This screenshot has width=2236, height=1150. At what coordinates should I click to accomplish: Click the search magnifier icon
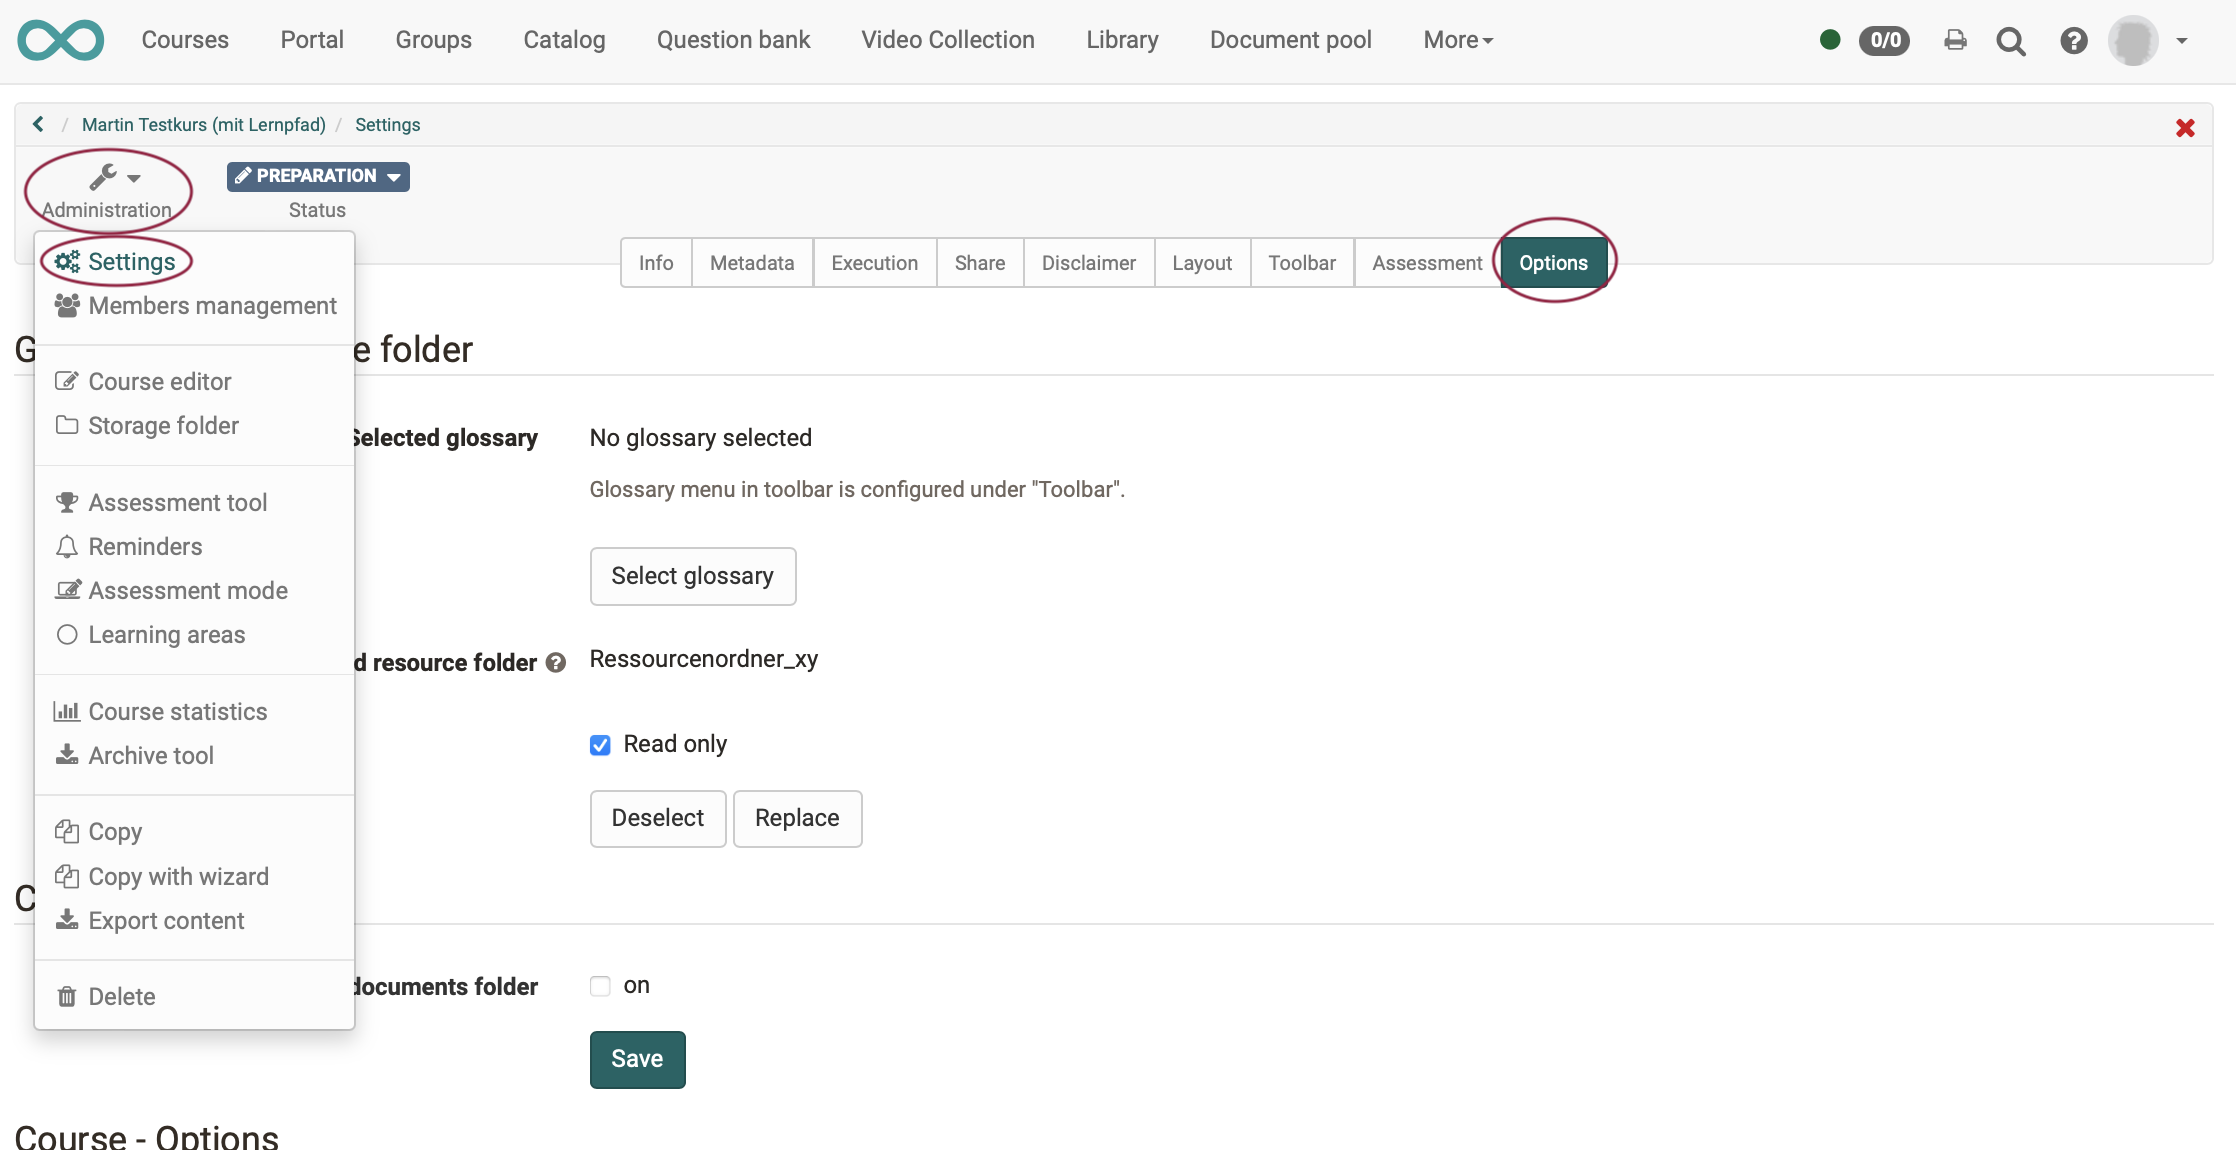click(2011, 41)
